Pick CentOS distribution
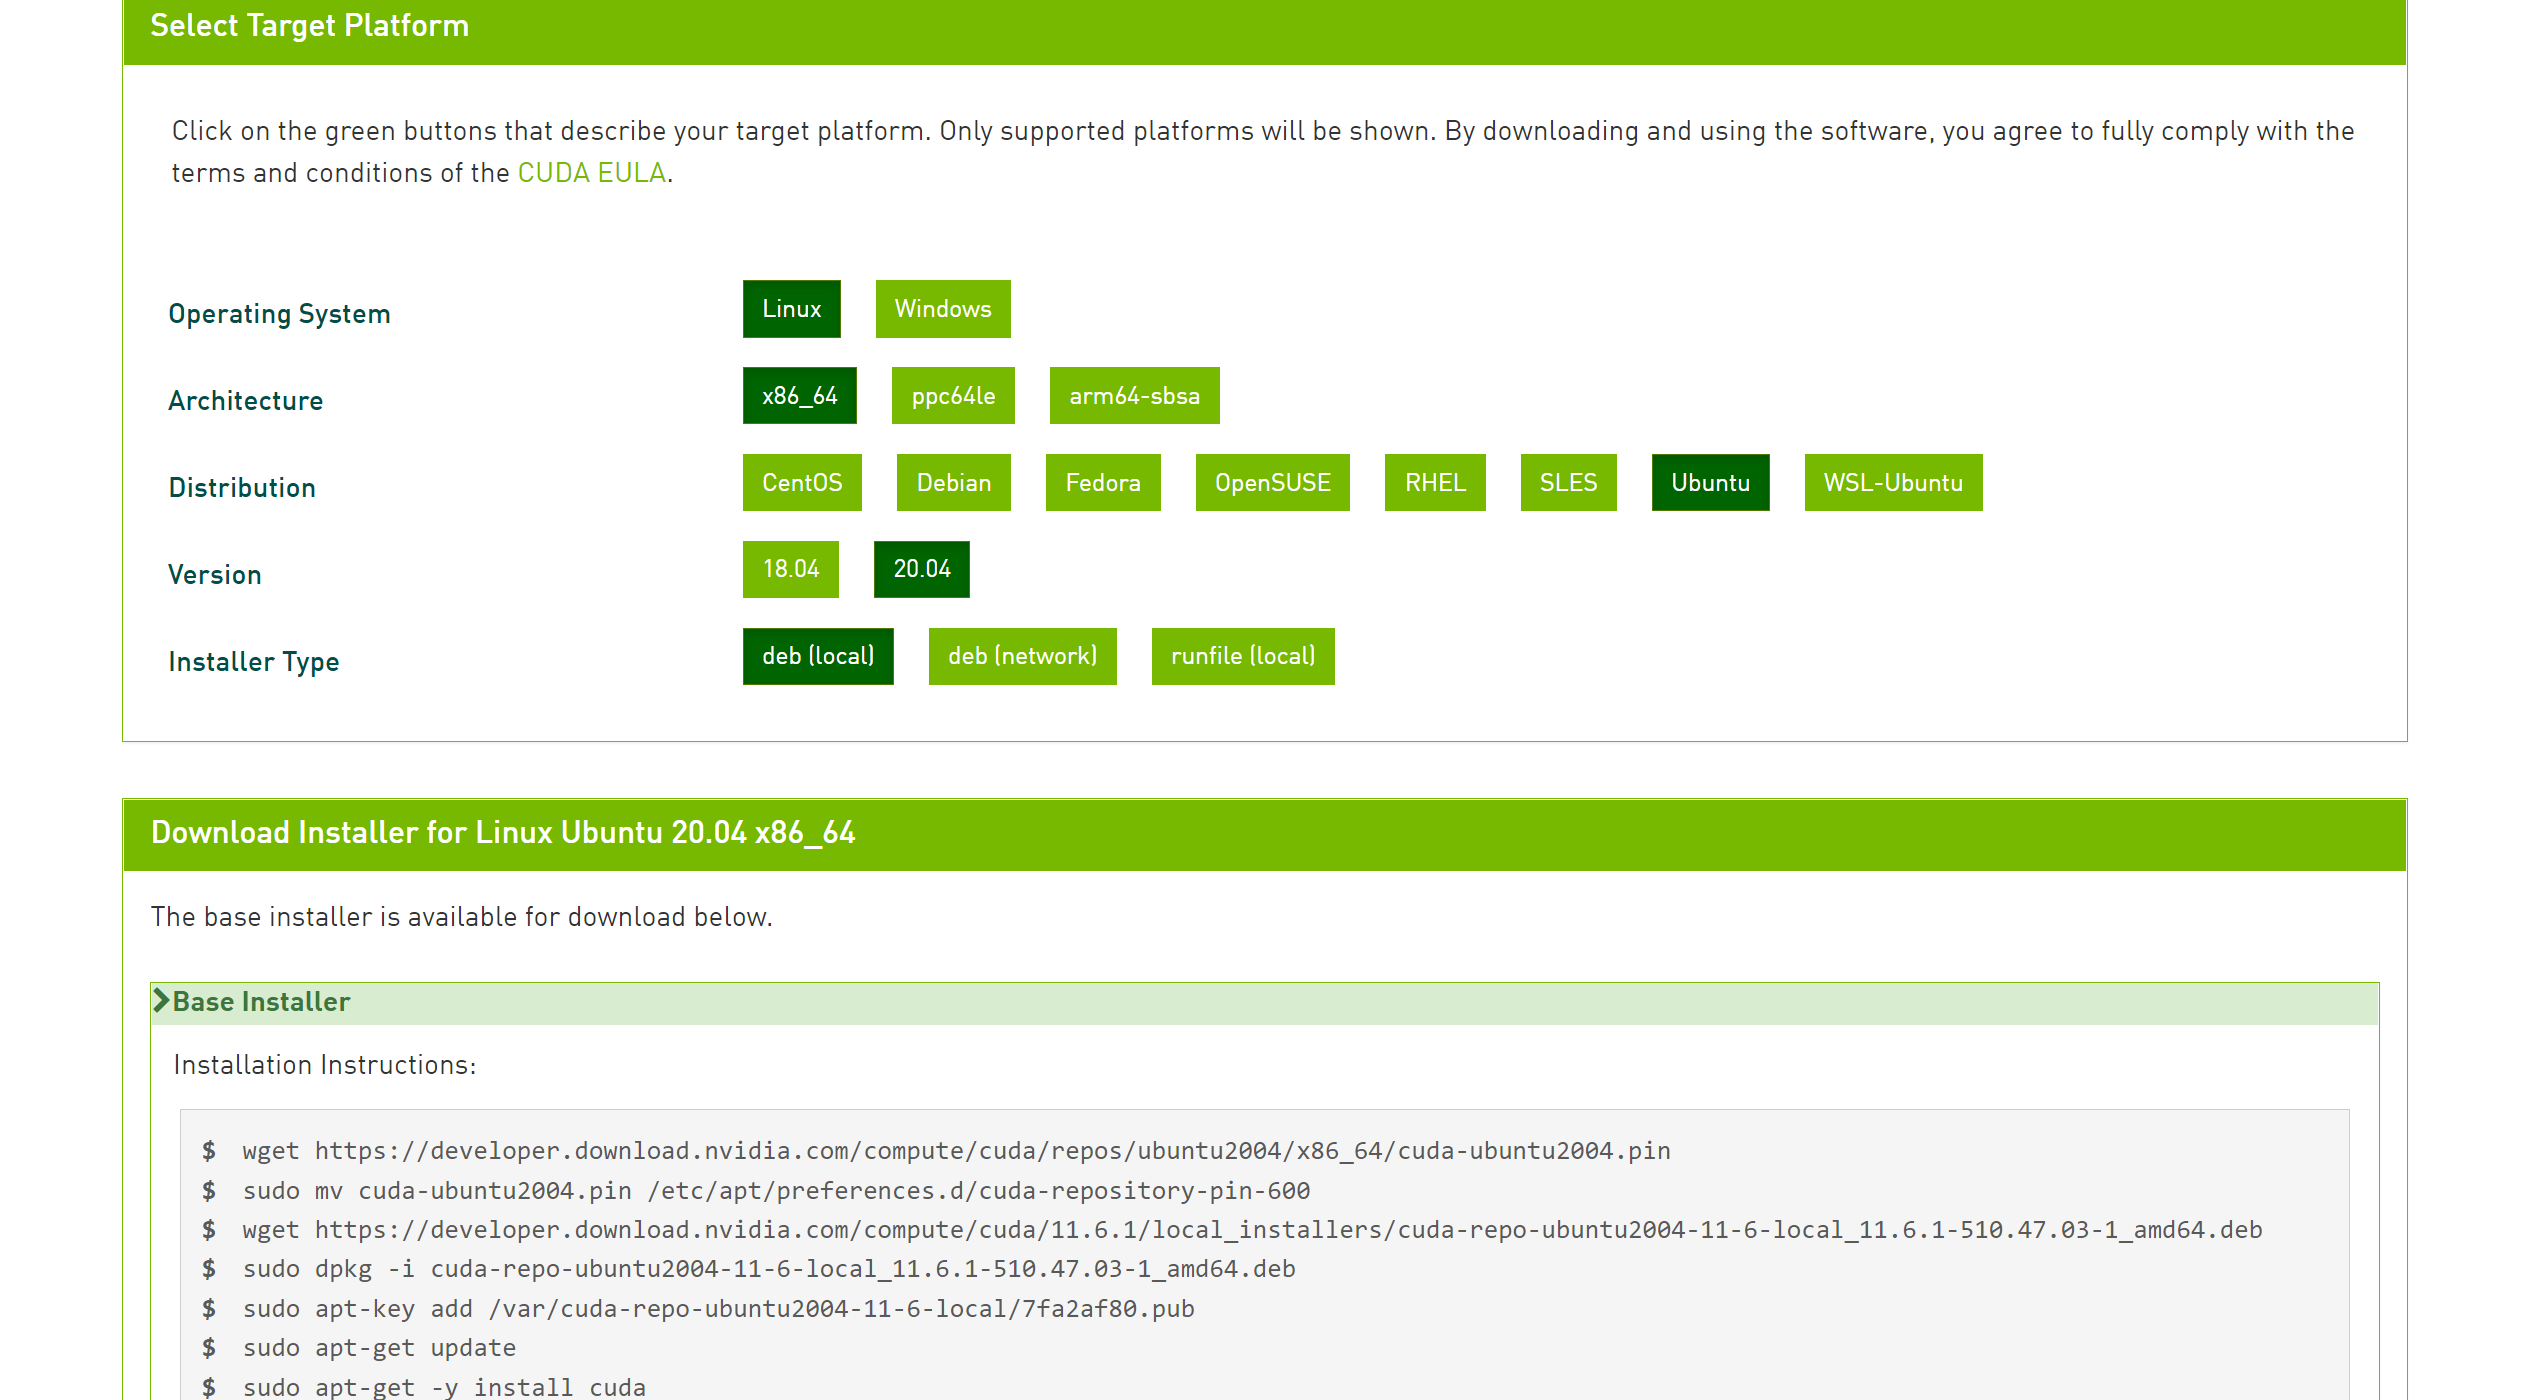The width and height of the screenshot is (2529, 1400). tap(802, 483)
